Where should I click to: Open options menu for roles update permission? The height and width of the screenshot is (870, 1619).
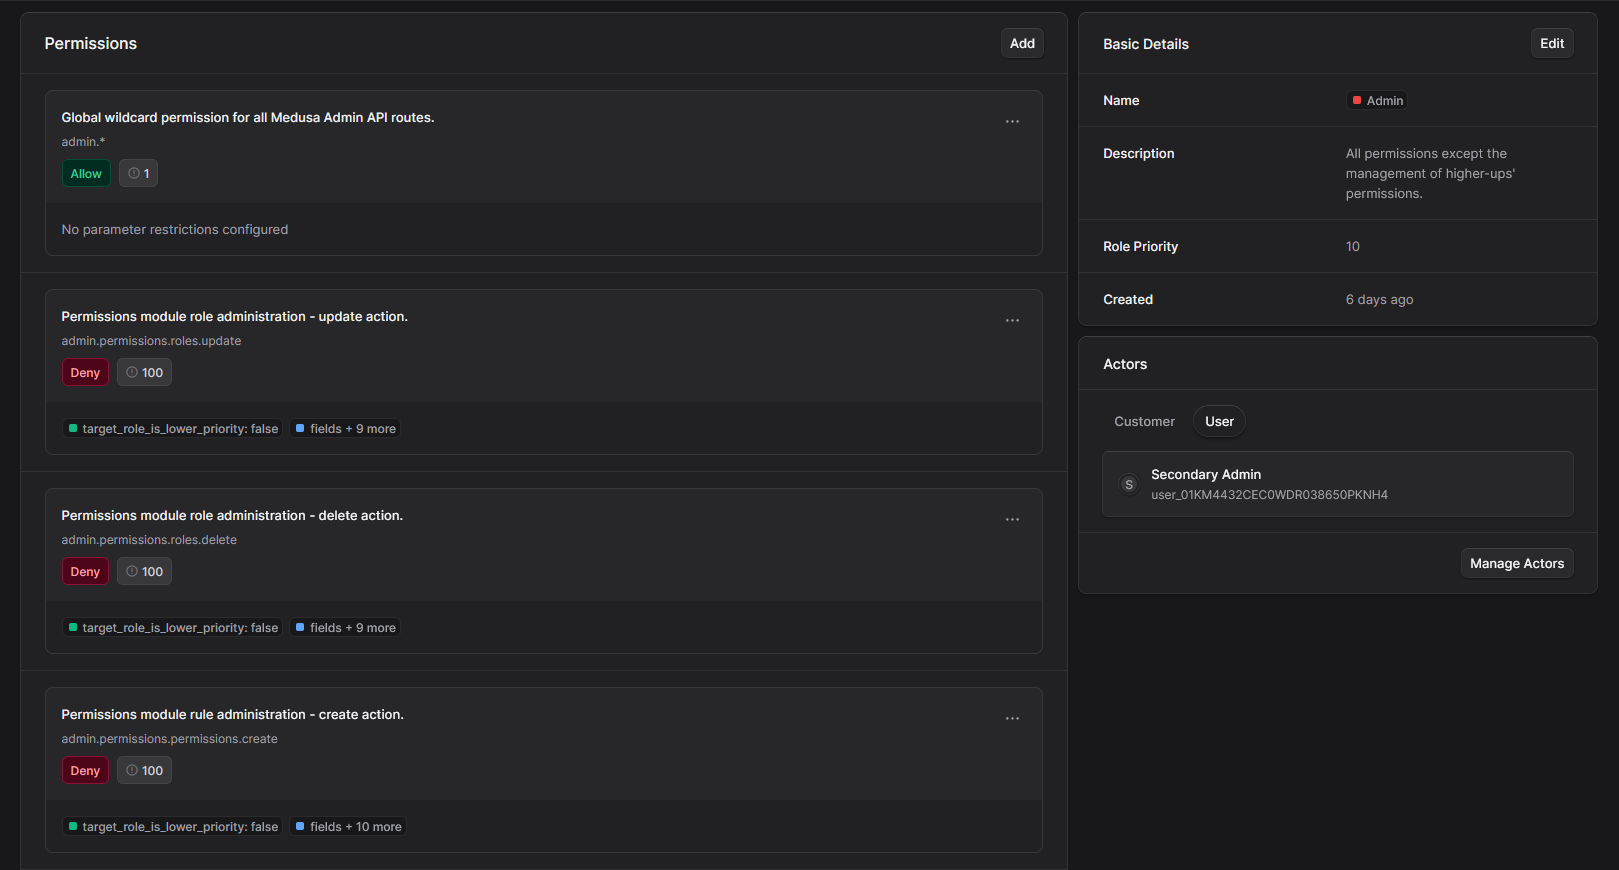[x=1012, y=321]
